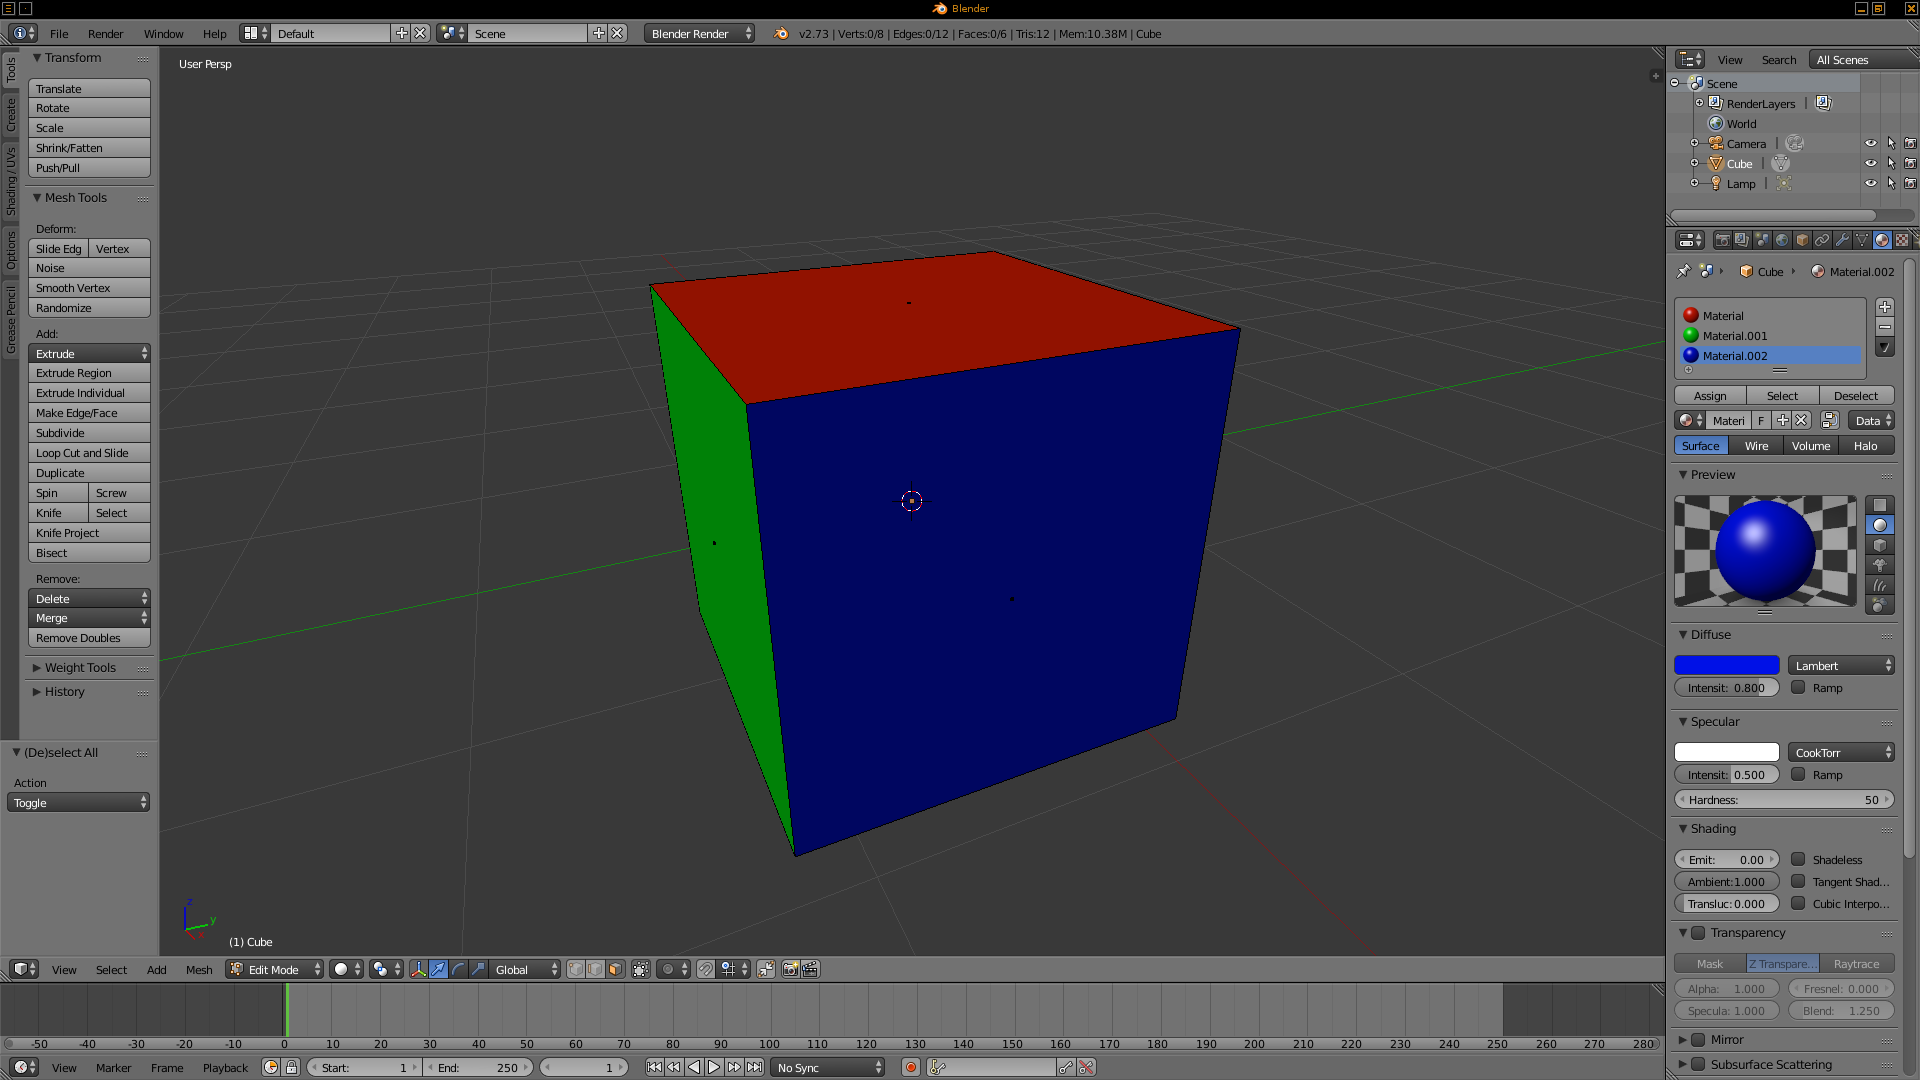Screen dimensions: 1920x1080
Task: Open the Edit Mode dropdown
Action: 275,969
